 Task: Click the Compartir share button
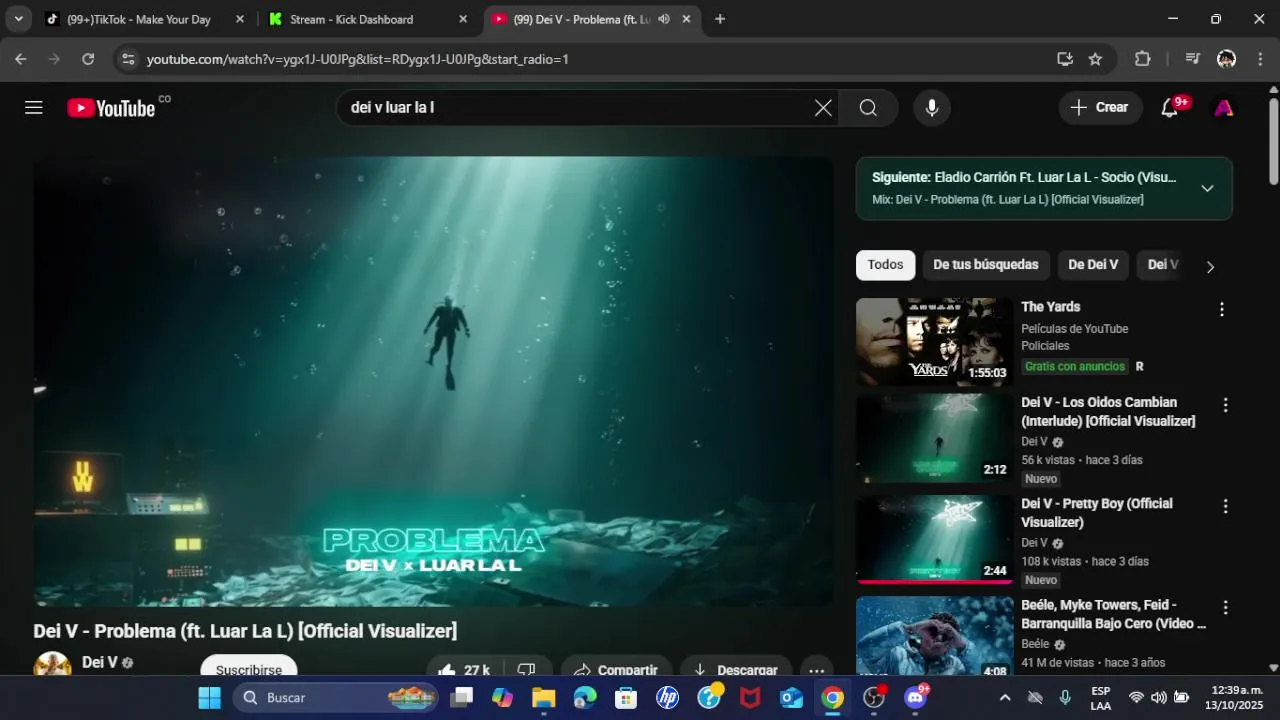pyautogui.click(x=616, y=668)
